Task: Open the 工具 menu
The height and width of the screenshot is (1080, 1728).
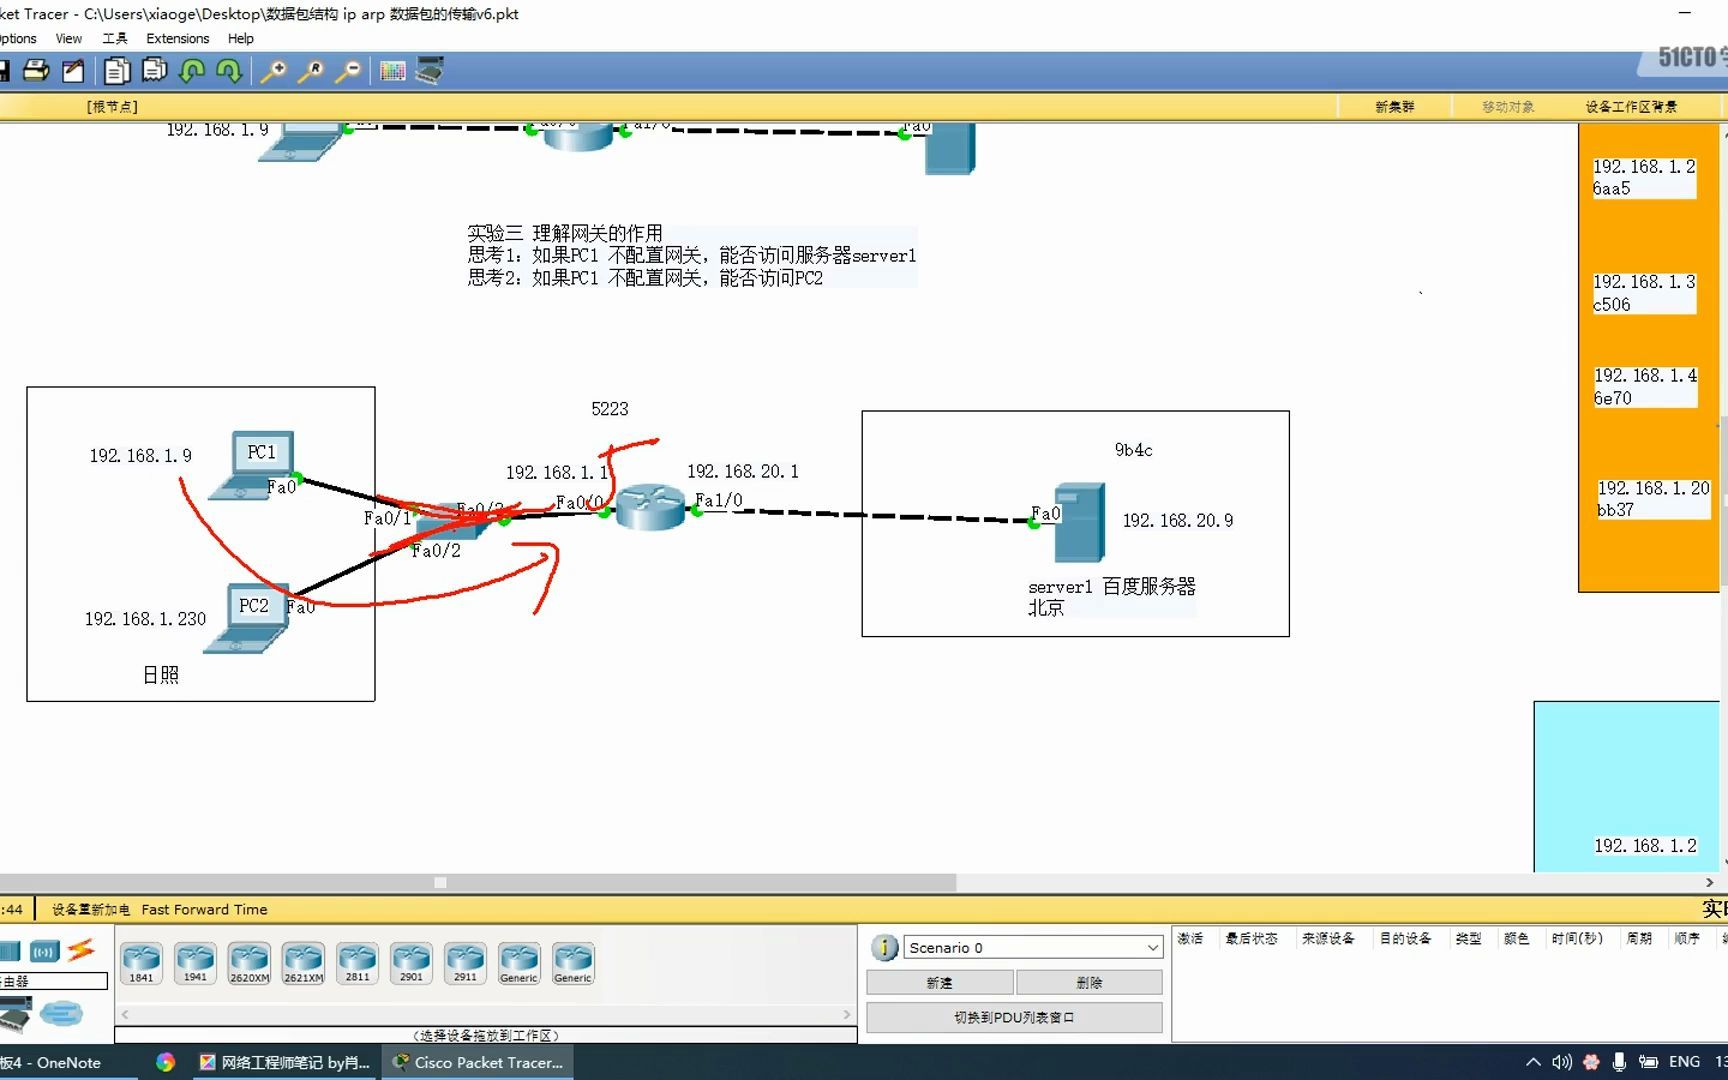Action: click(x=115, y=39)
